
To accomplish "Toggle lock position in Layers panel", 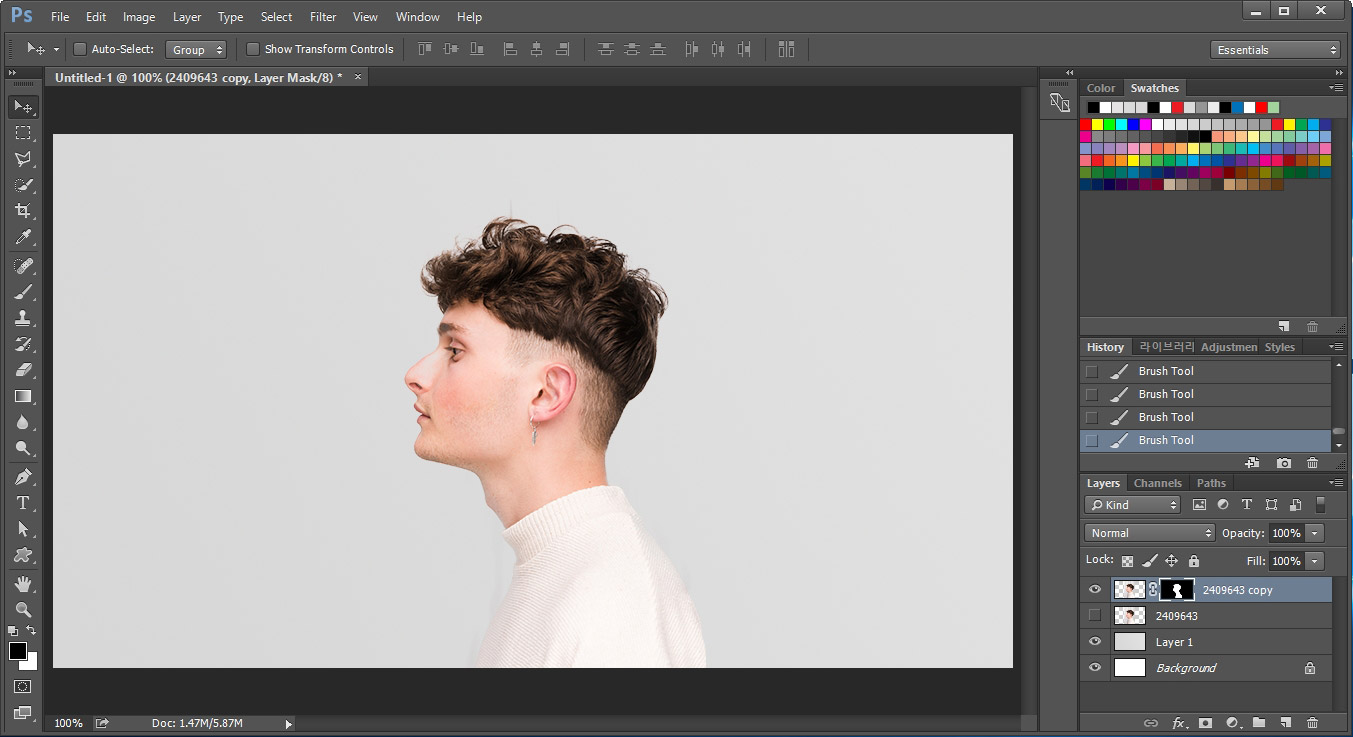I will click(x=1171, y=561).
